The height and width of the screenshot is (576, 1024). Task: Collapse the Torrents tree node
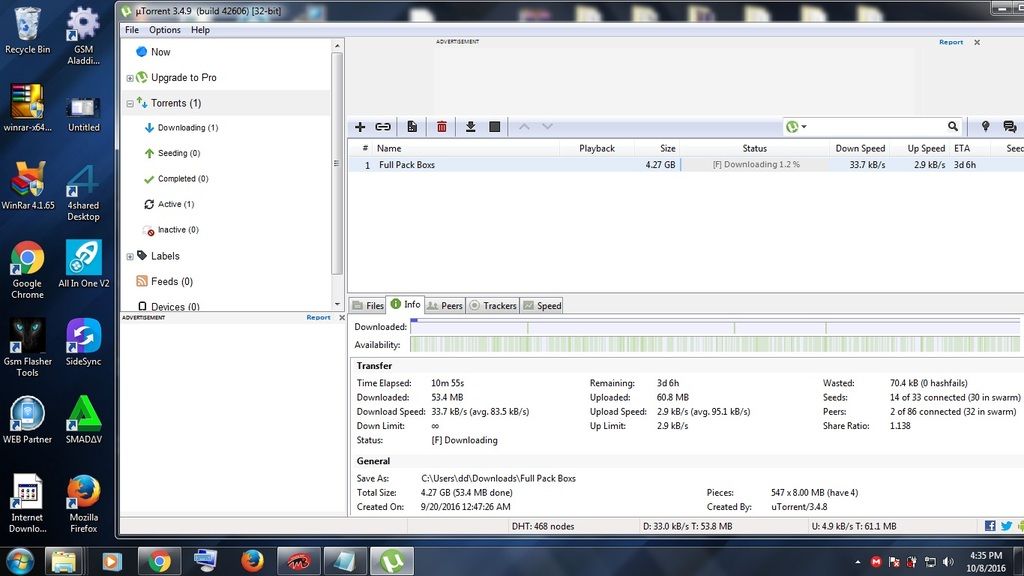pyautogui.click(x=130, y=103)
